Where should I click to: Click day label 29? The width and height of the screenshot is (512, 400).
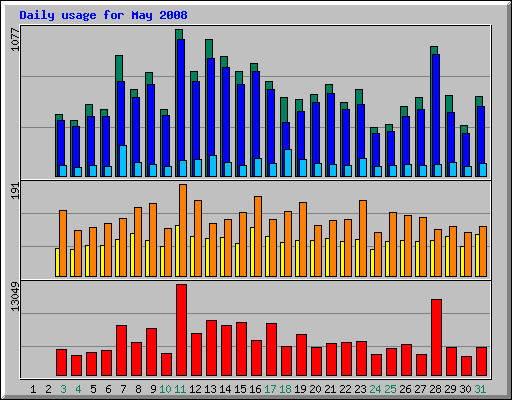[450, 389]
